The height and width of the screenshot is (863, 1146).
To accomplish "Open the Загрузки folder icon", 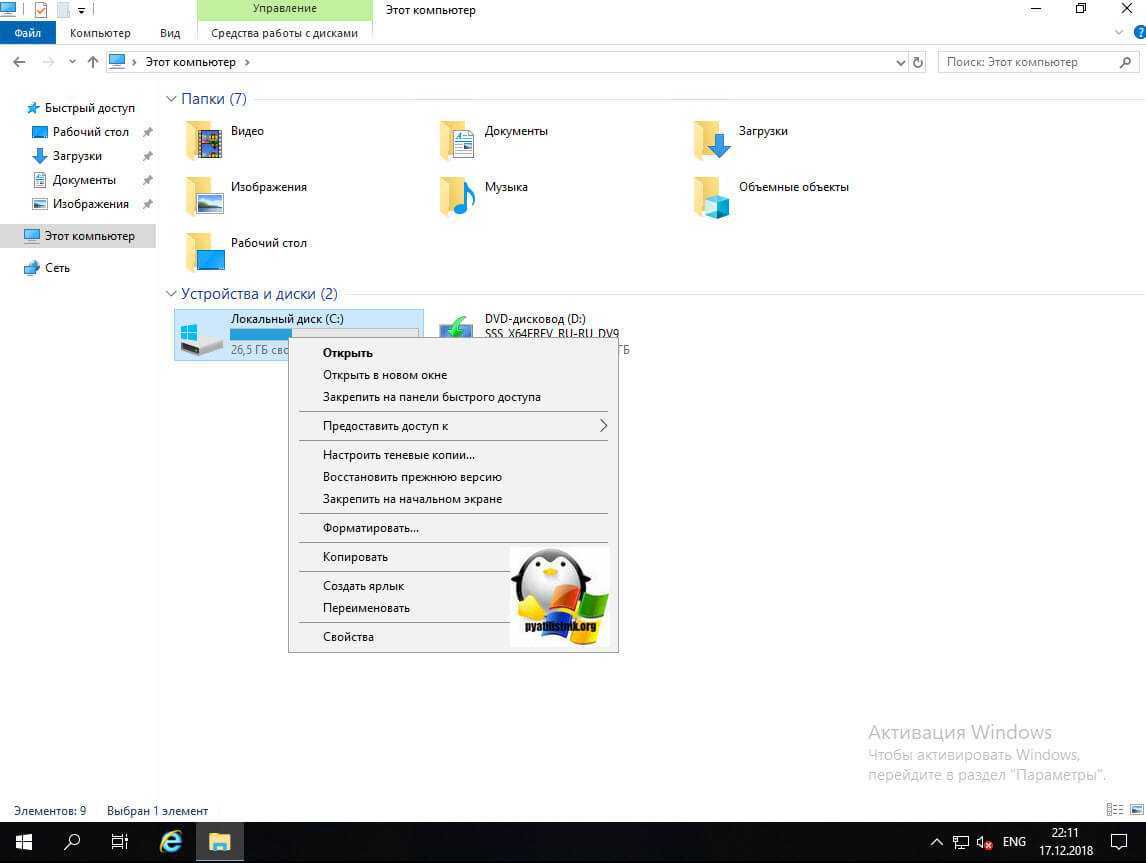I will (x=712, y=141).
